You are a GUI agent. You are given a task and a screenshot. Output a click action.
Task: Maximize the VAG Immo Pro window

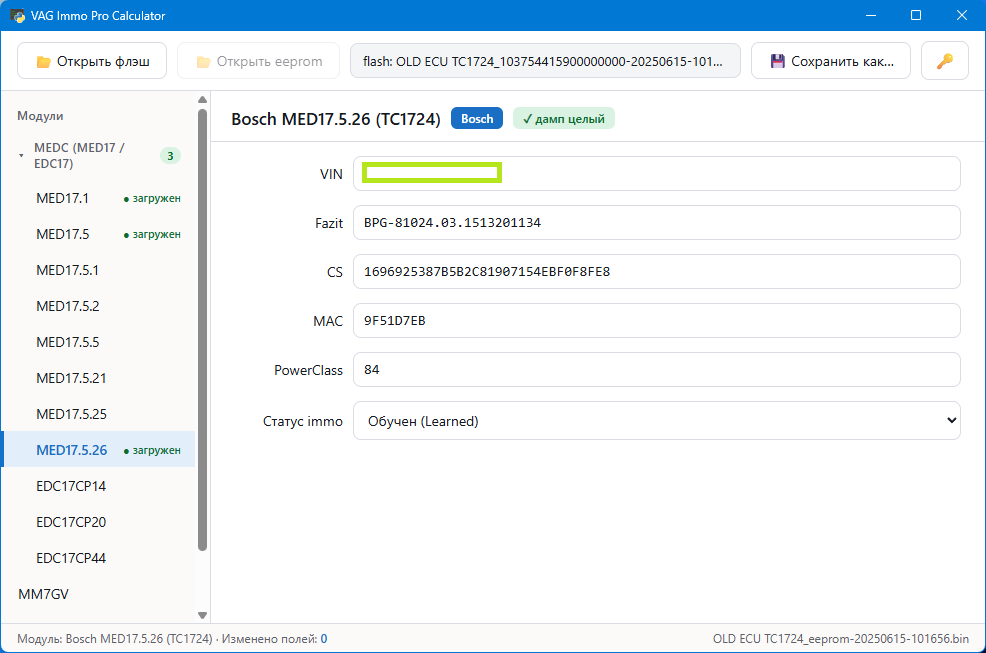pyautogui.click(x=916, y=15)
